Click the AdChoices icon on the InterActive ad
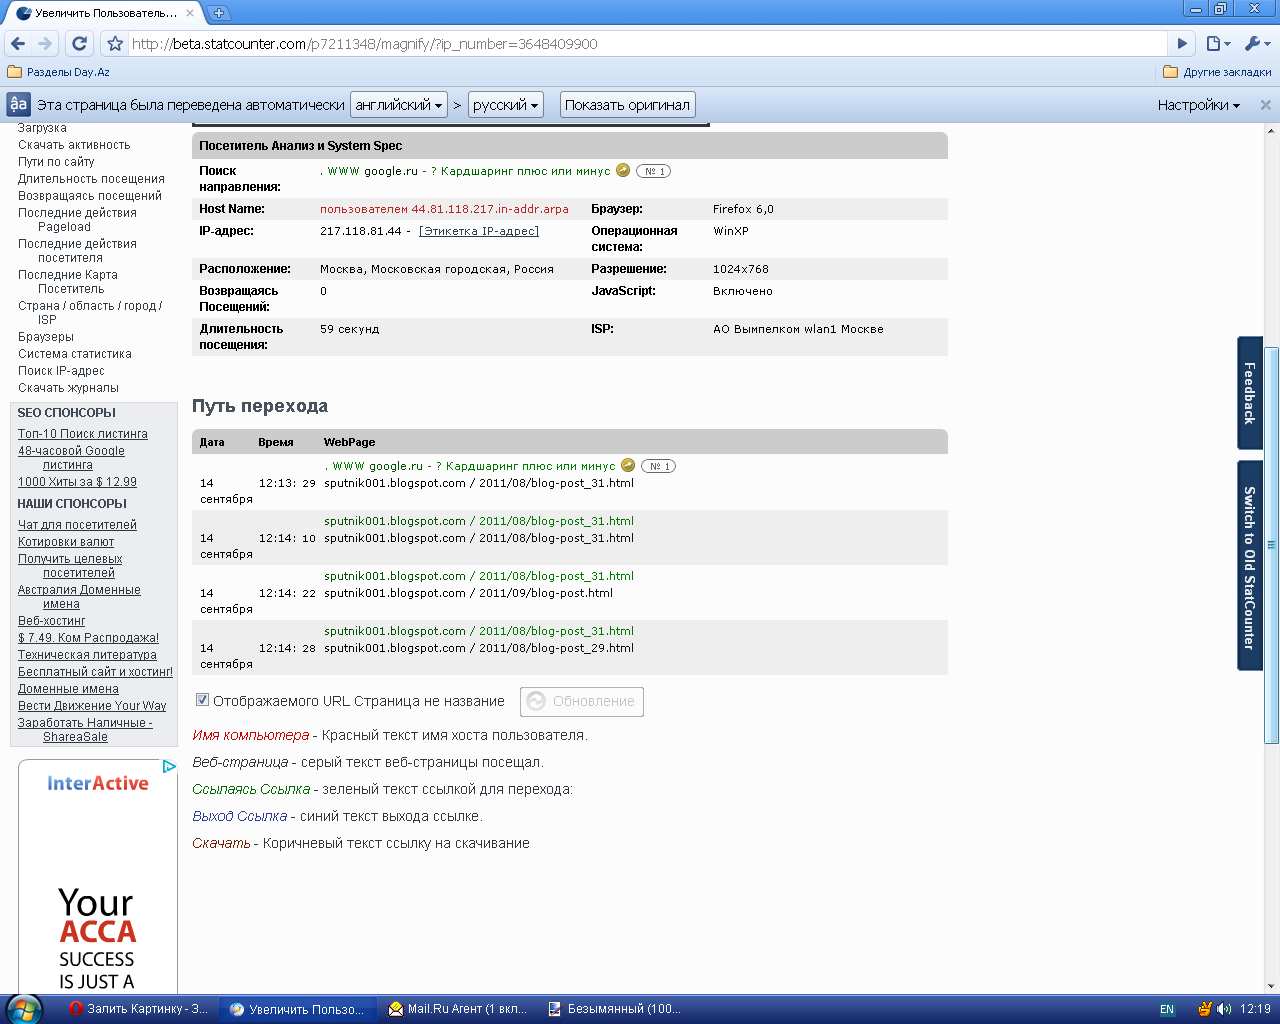The width and height of the screenshot is (1280, 1024). (x=169, y=767)
